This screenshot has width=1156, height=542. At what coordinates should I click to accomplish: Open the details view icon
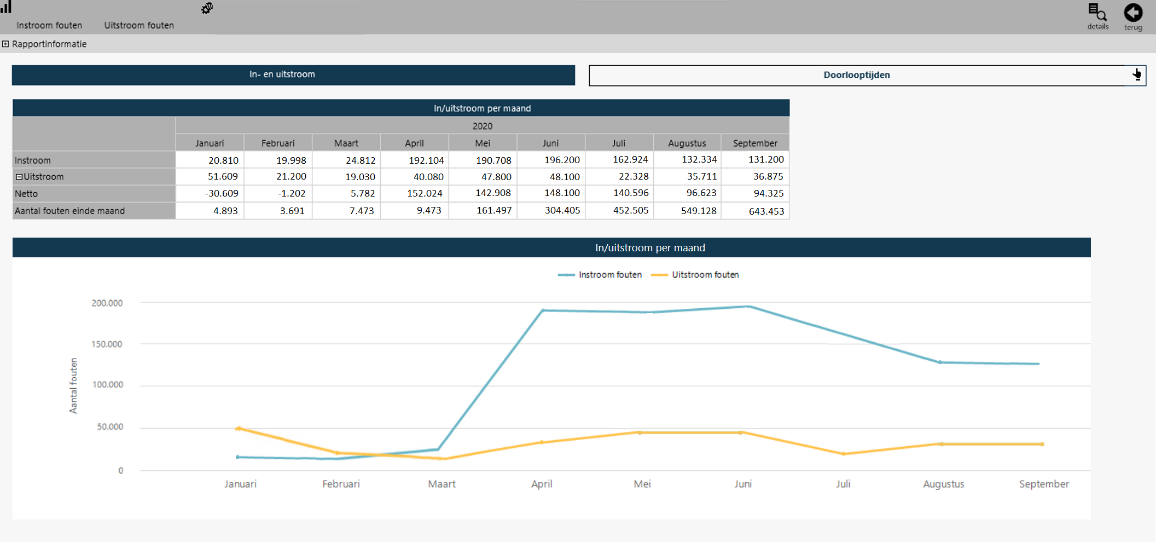1097,12
